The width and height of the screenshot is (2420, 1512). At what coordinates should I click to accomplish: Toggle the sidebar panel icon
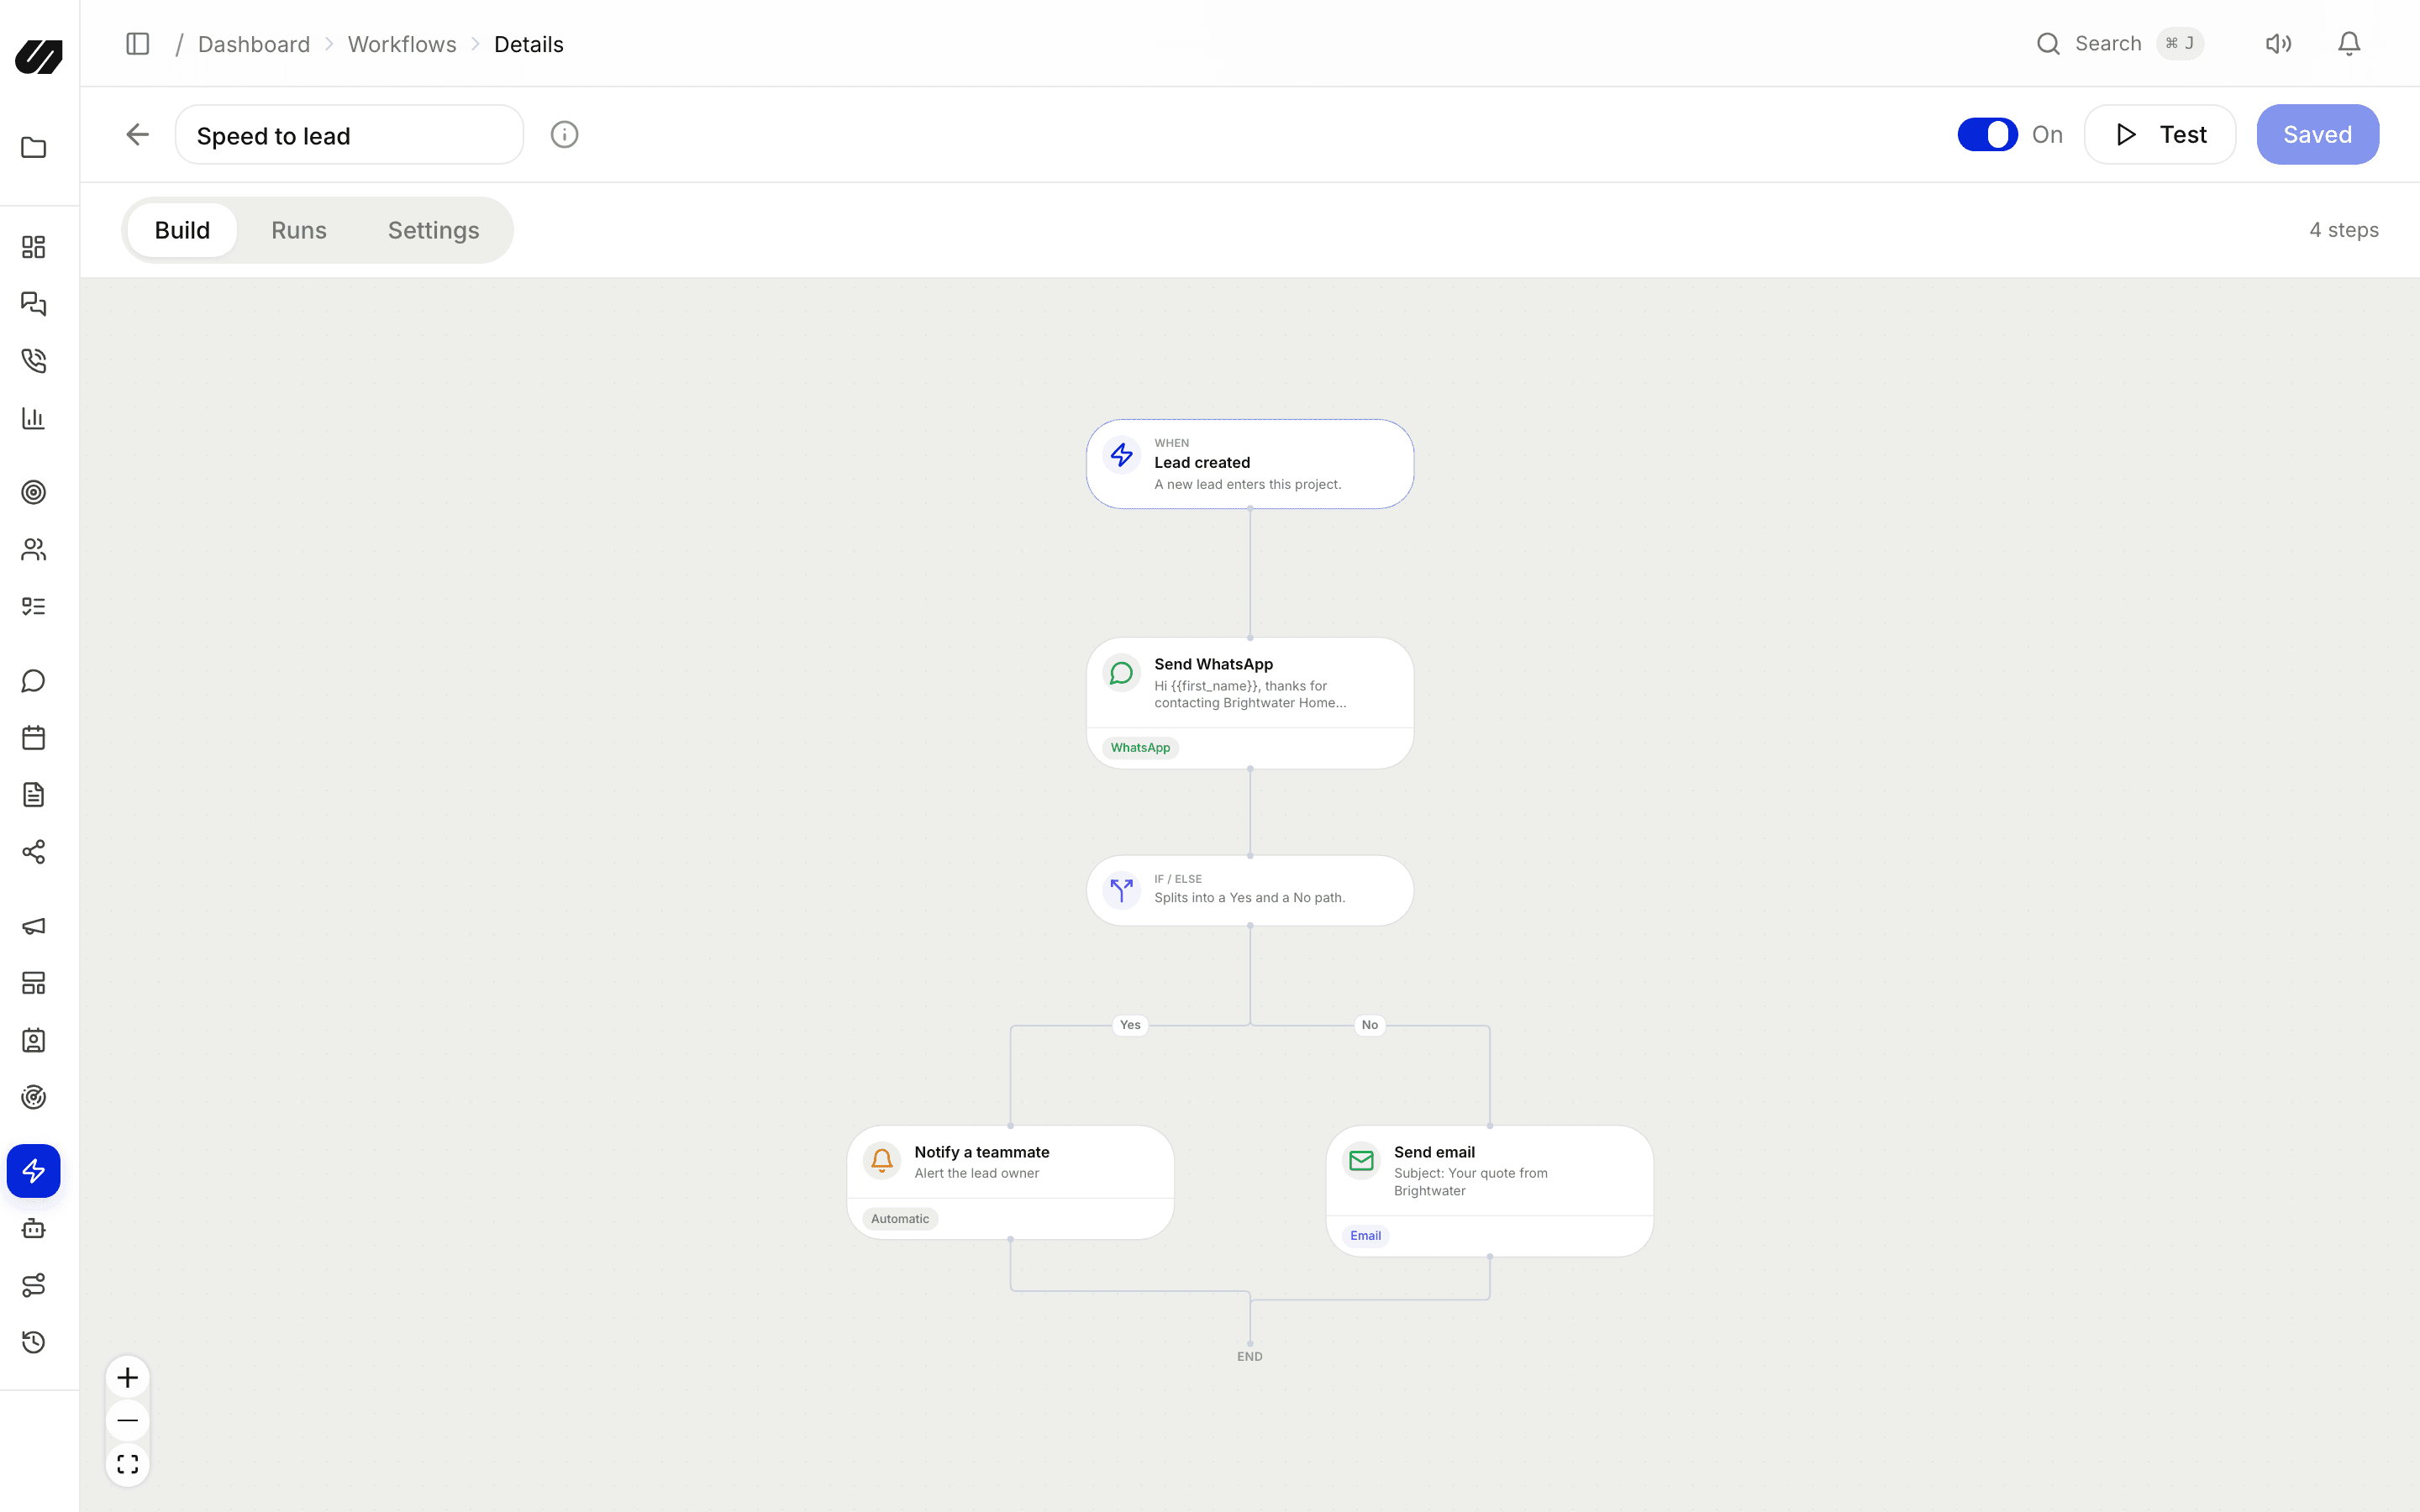[x=138, y=44]
